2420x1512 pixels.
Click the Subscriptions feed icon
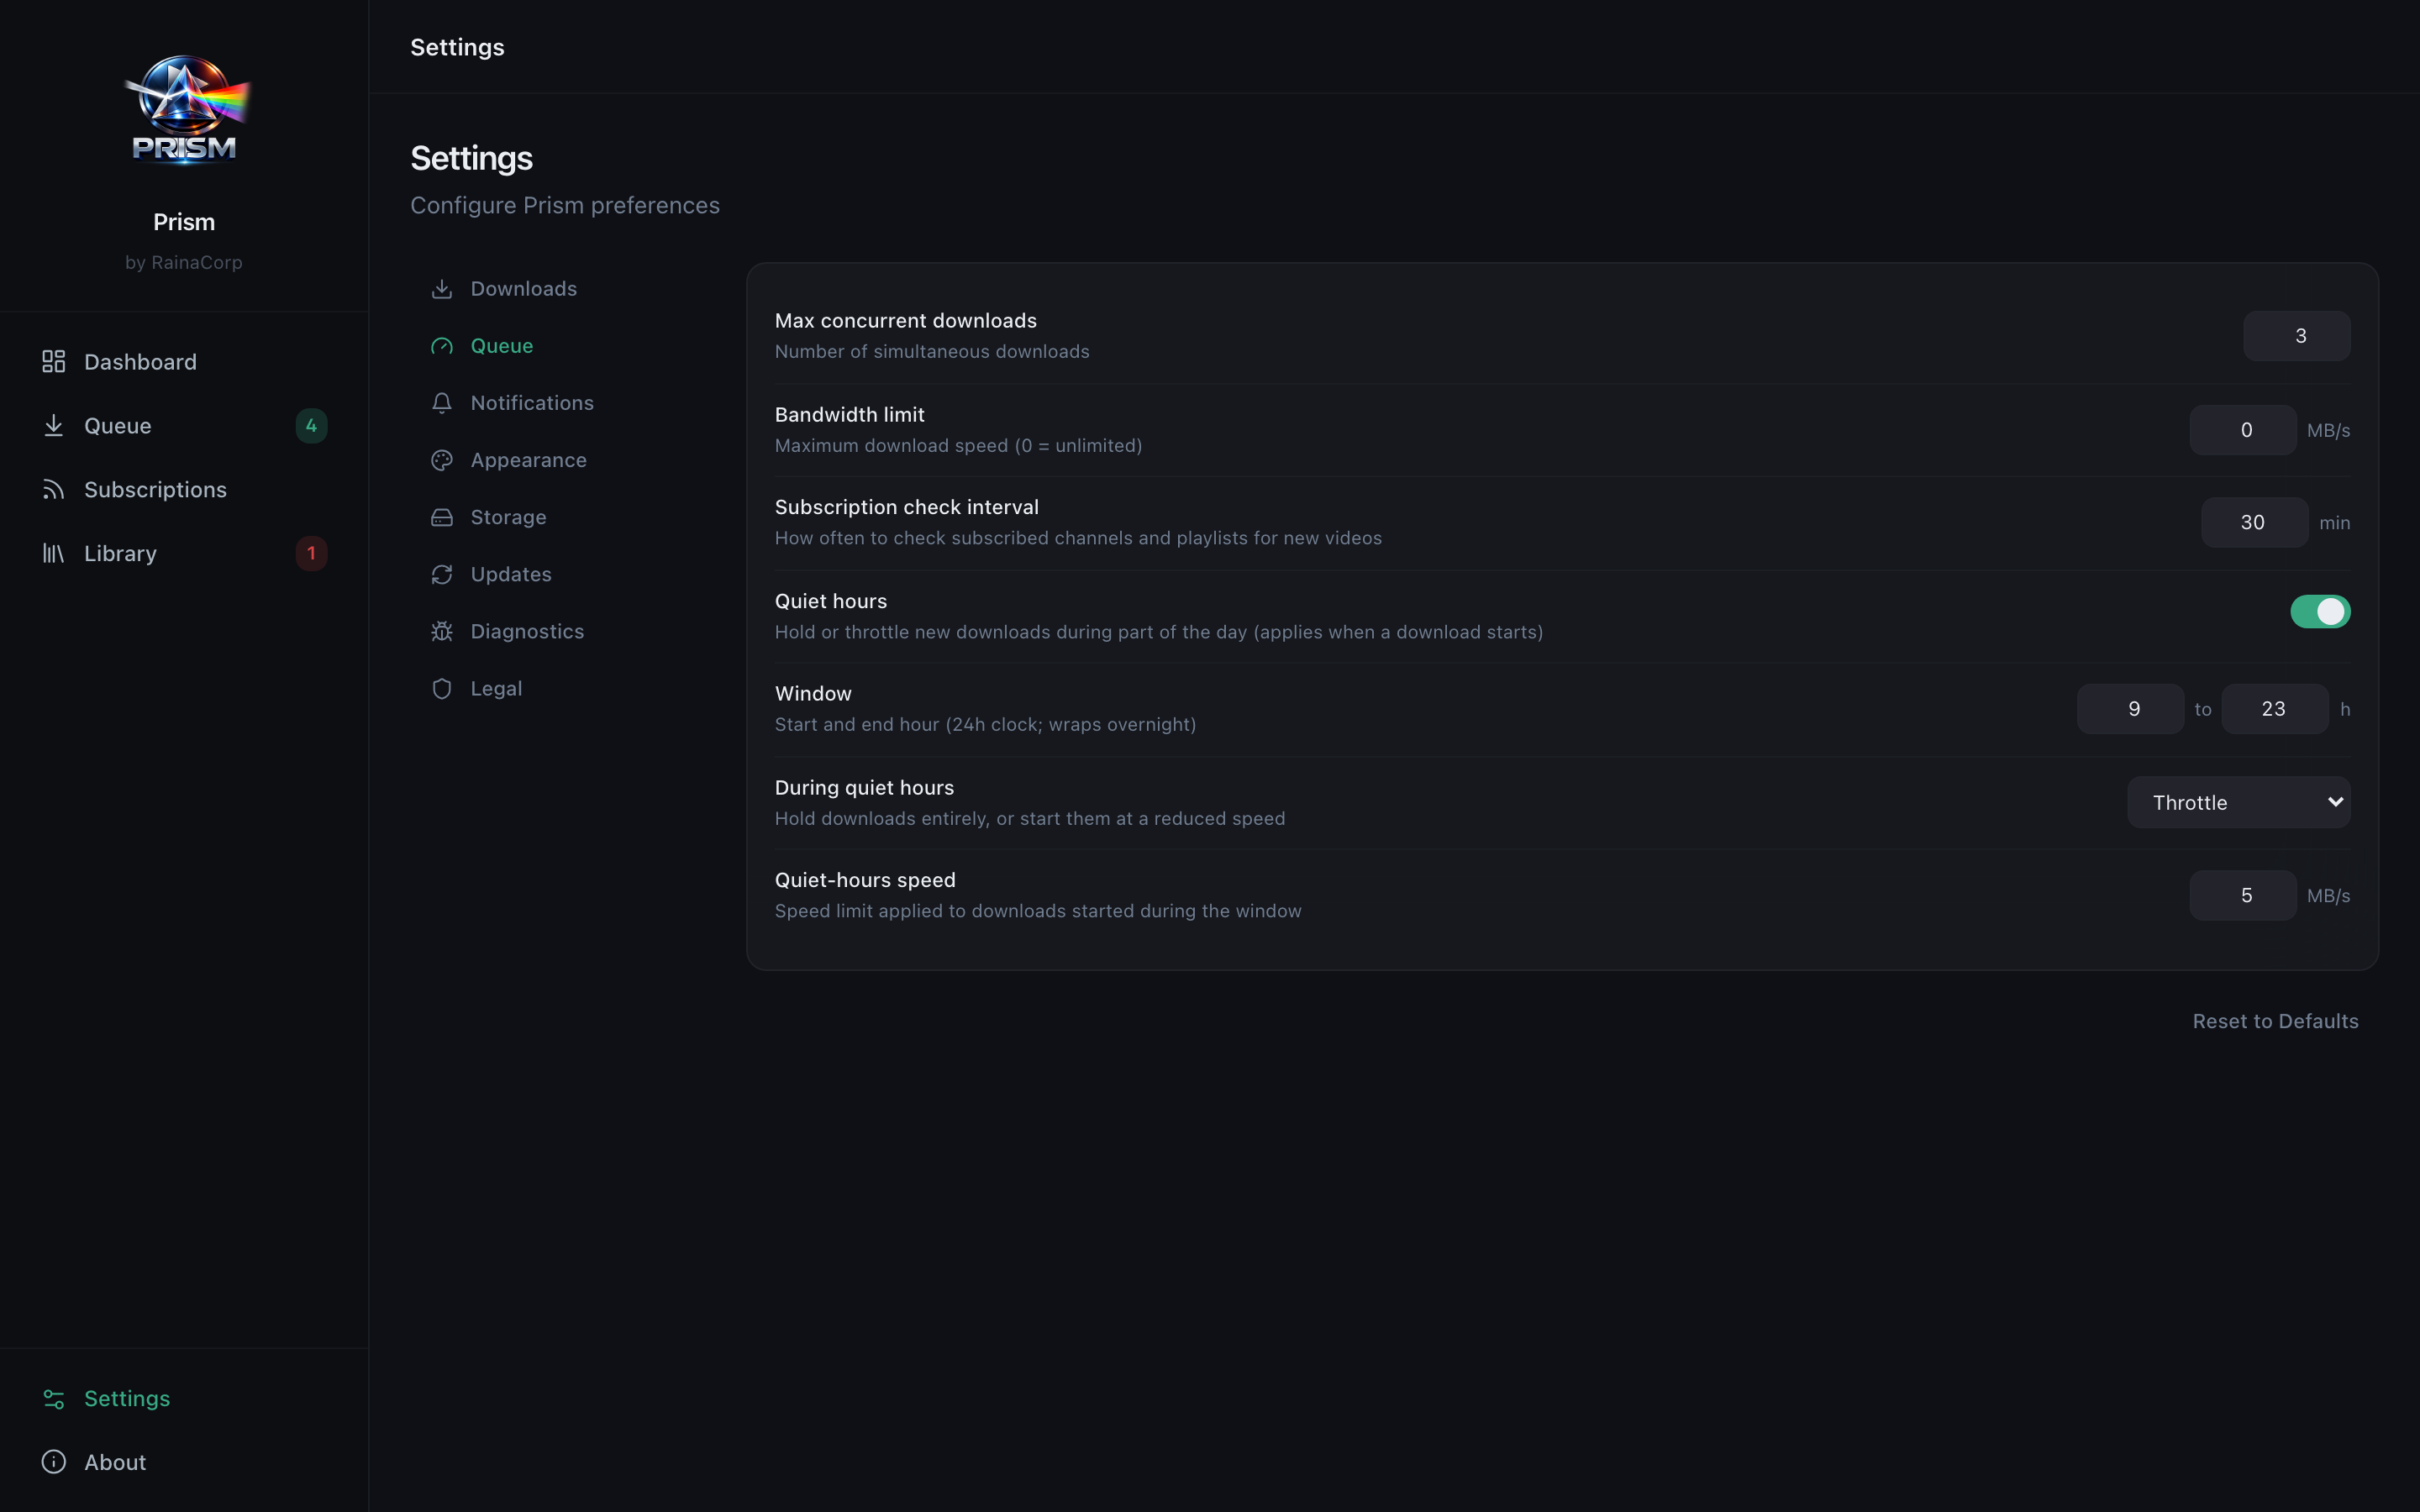54,489
